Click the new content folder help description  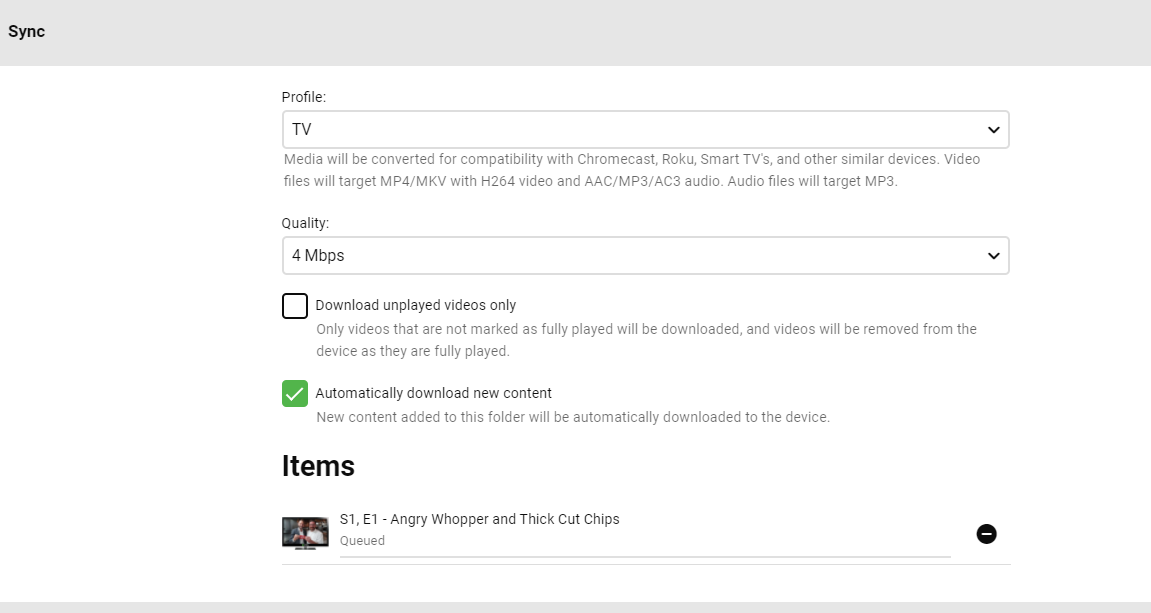573,417
